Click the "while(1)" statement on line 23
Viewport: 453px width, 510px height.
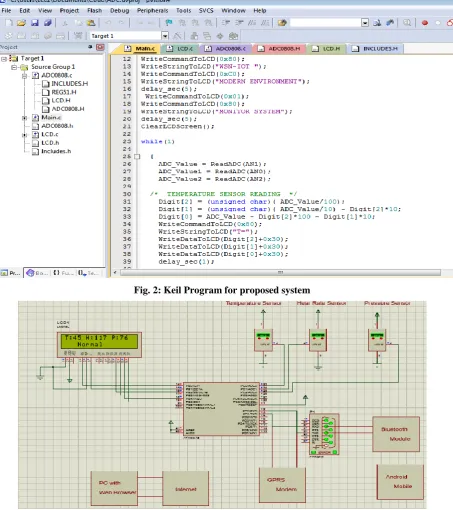158,142
